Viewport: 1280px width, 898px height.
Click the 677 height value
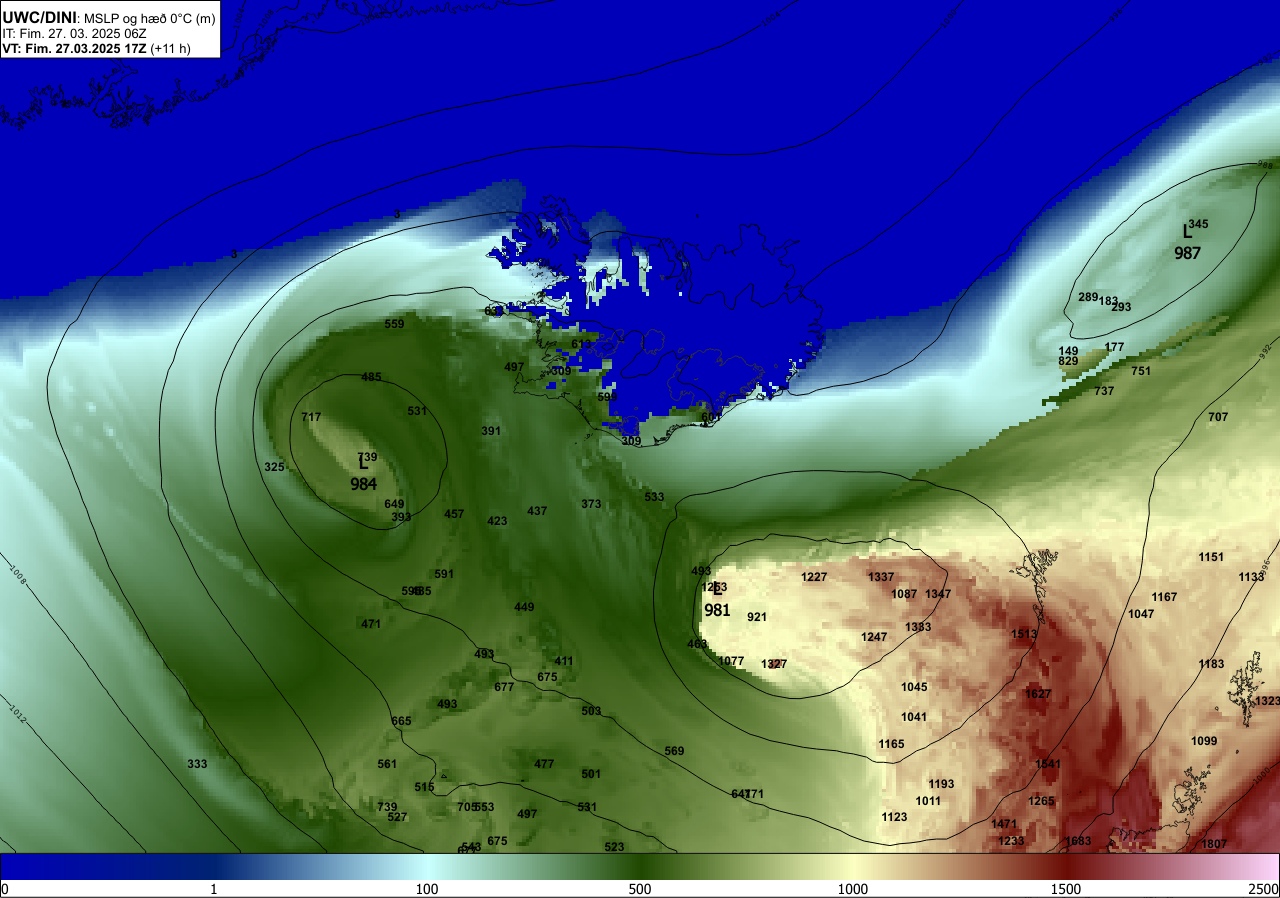(x=504, y=687)
